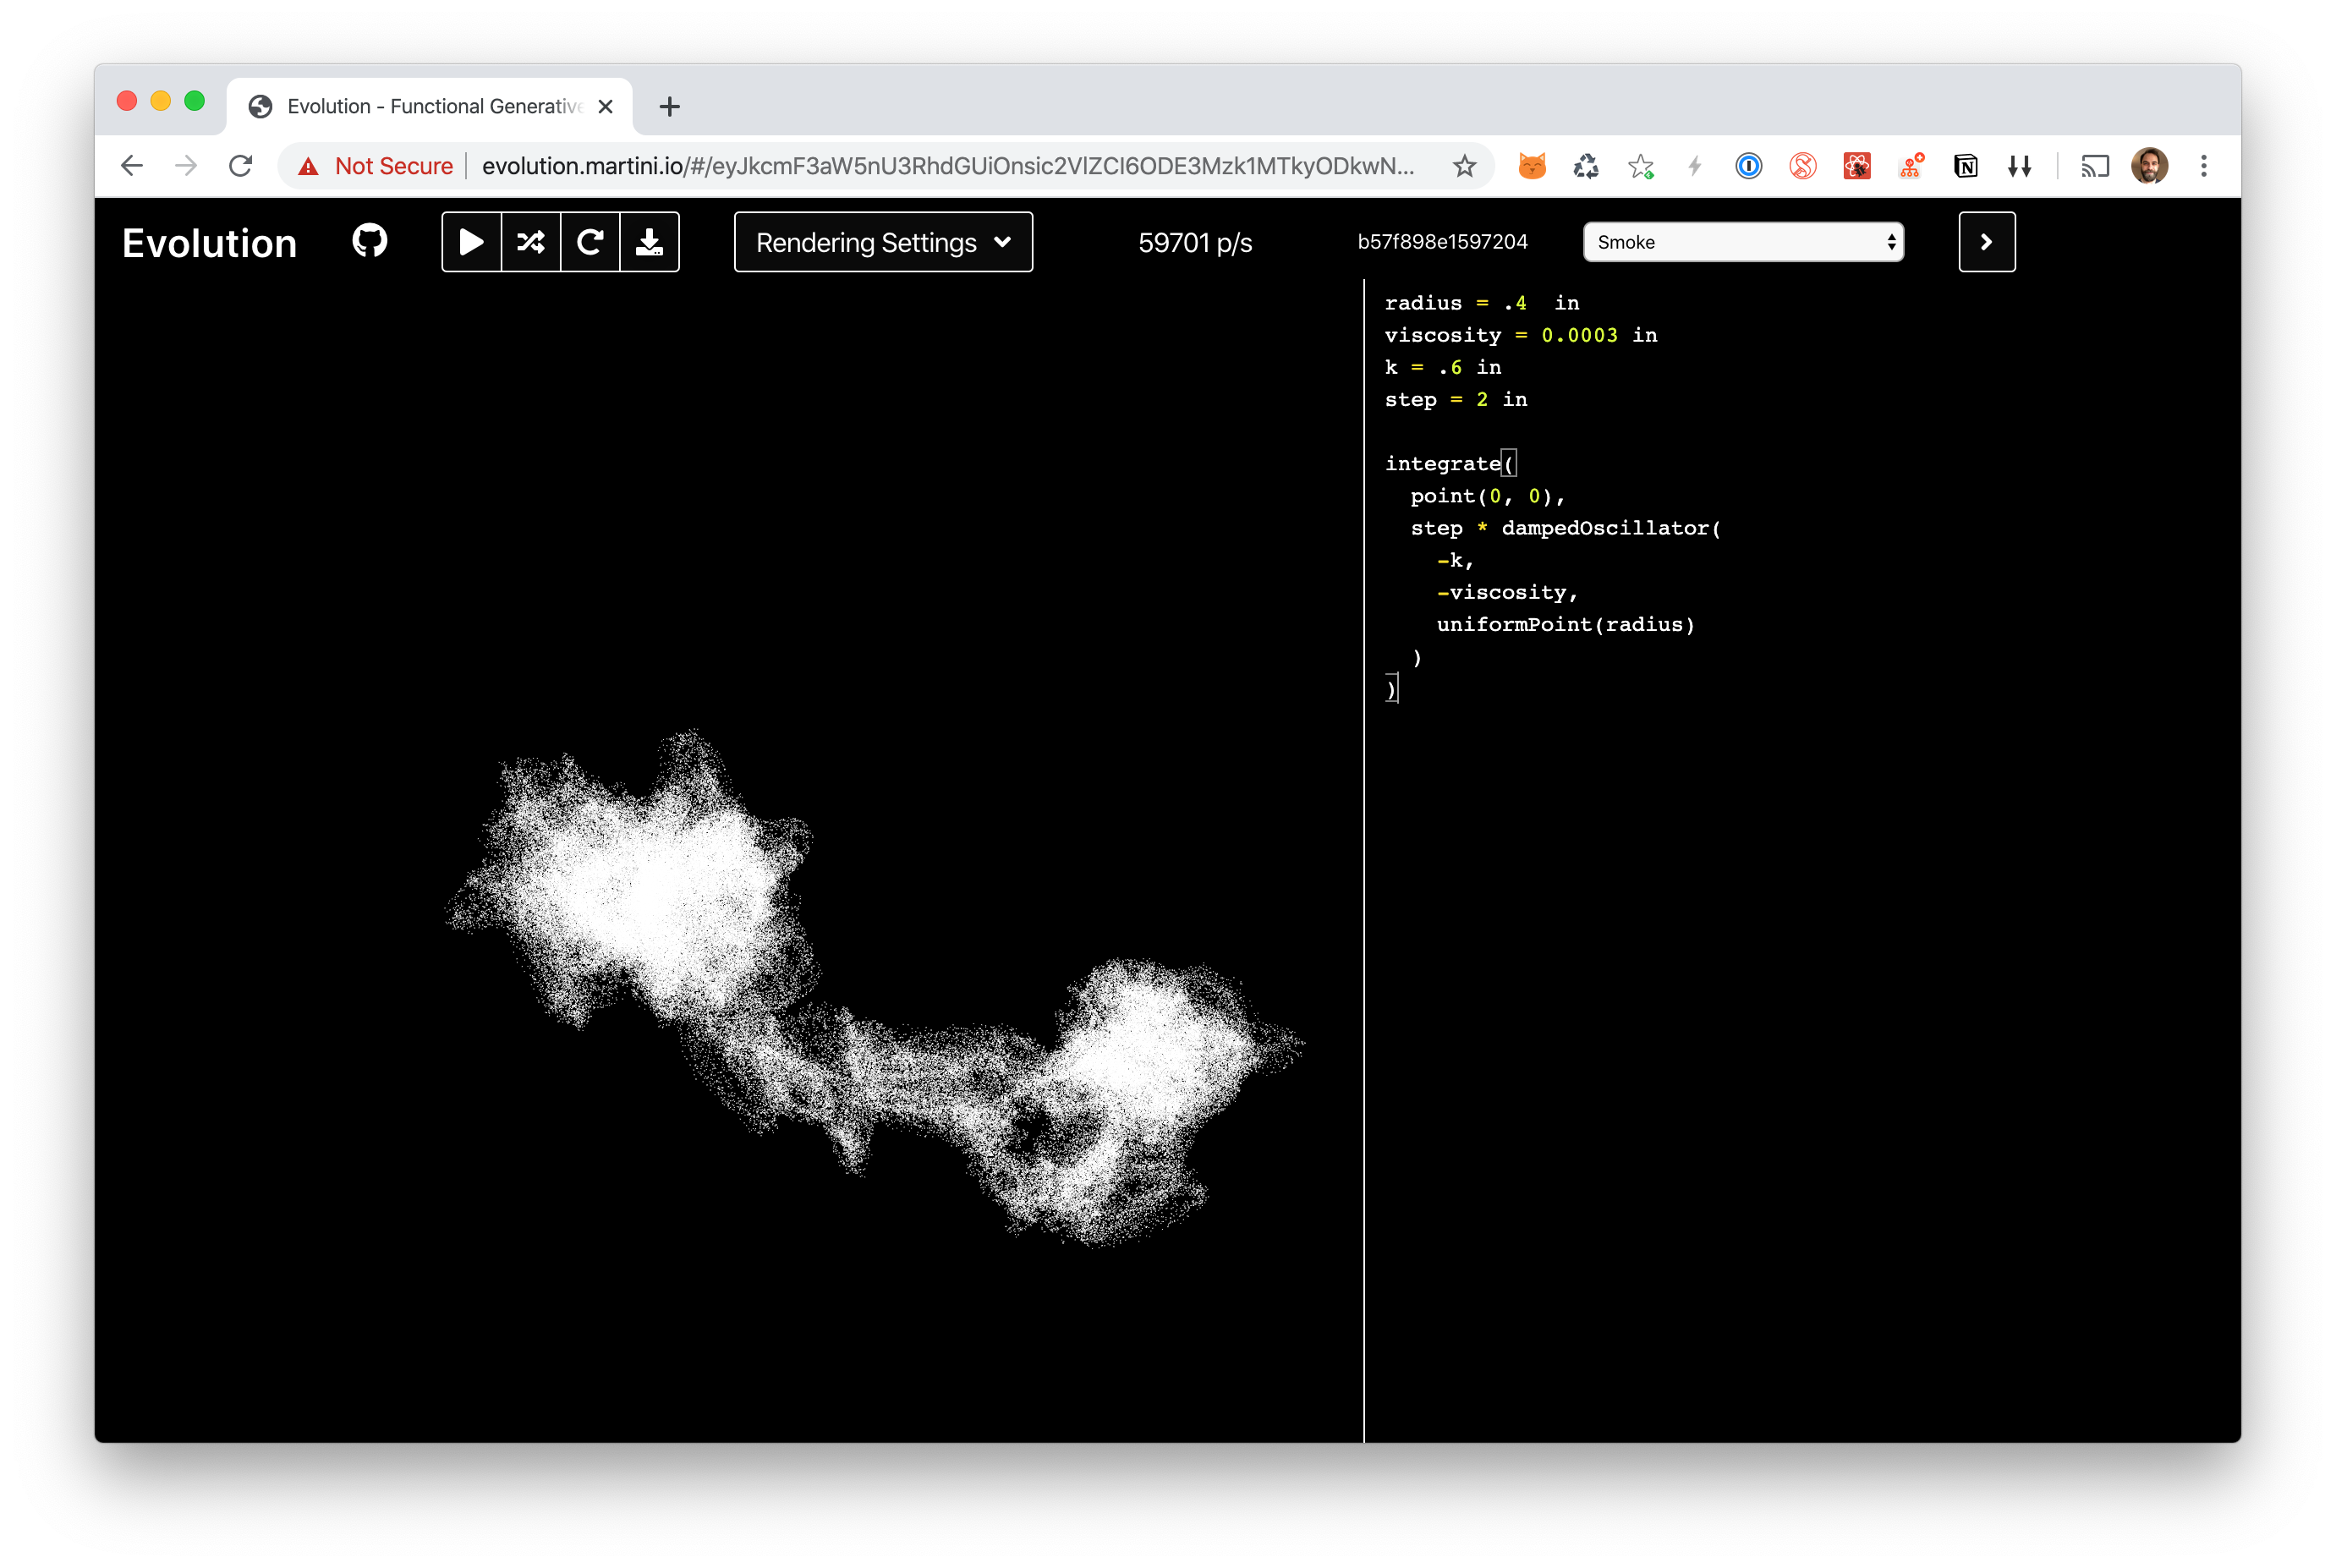Reload the page in browser
The image size is (2336, 1568).
coord(240,166)
